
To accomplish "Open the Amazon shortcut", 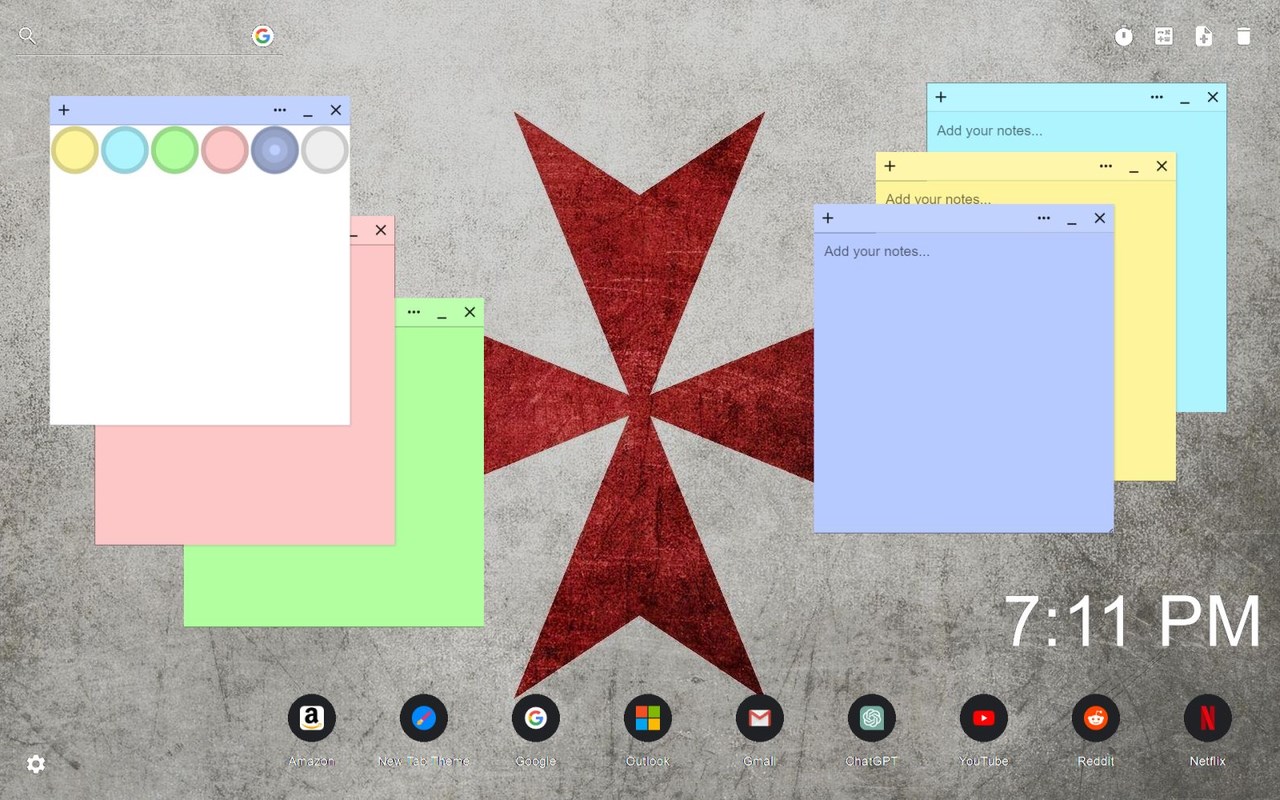I will [x=312, y=718].
